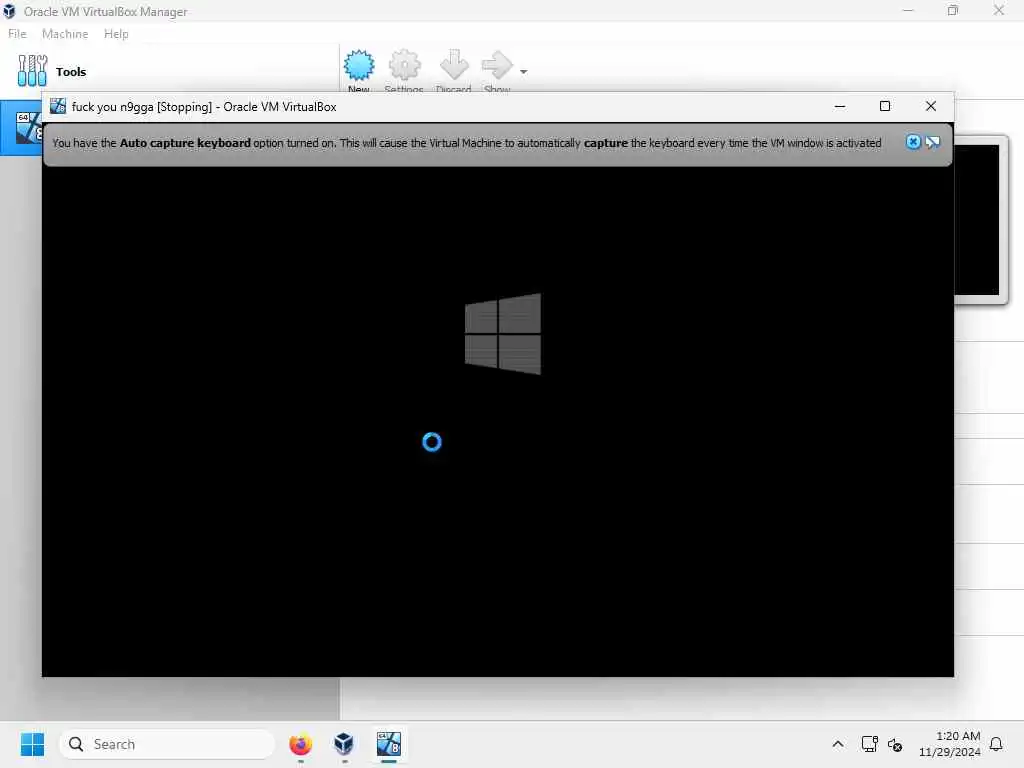This screenshot has width=1024, height=768.
Task: Click the Discard saved state icon
Action: pyautogui.click(x=454, y=65)
